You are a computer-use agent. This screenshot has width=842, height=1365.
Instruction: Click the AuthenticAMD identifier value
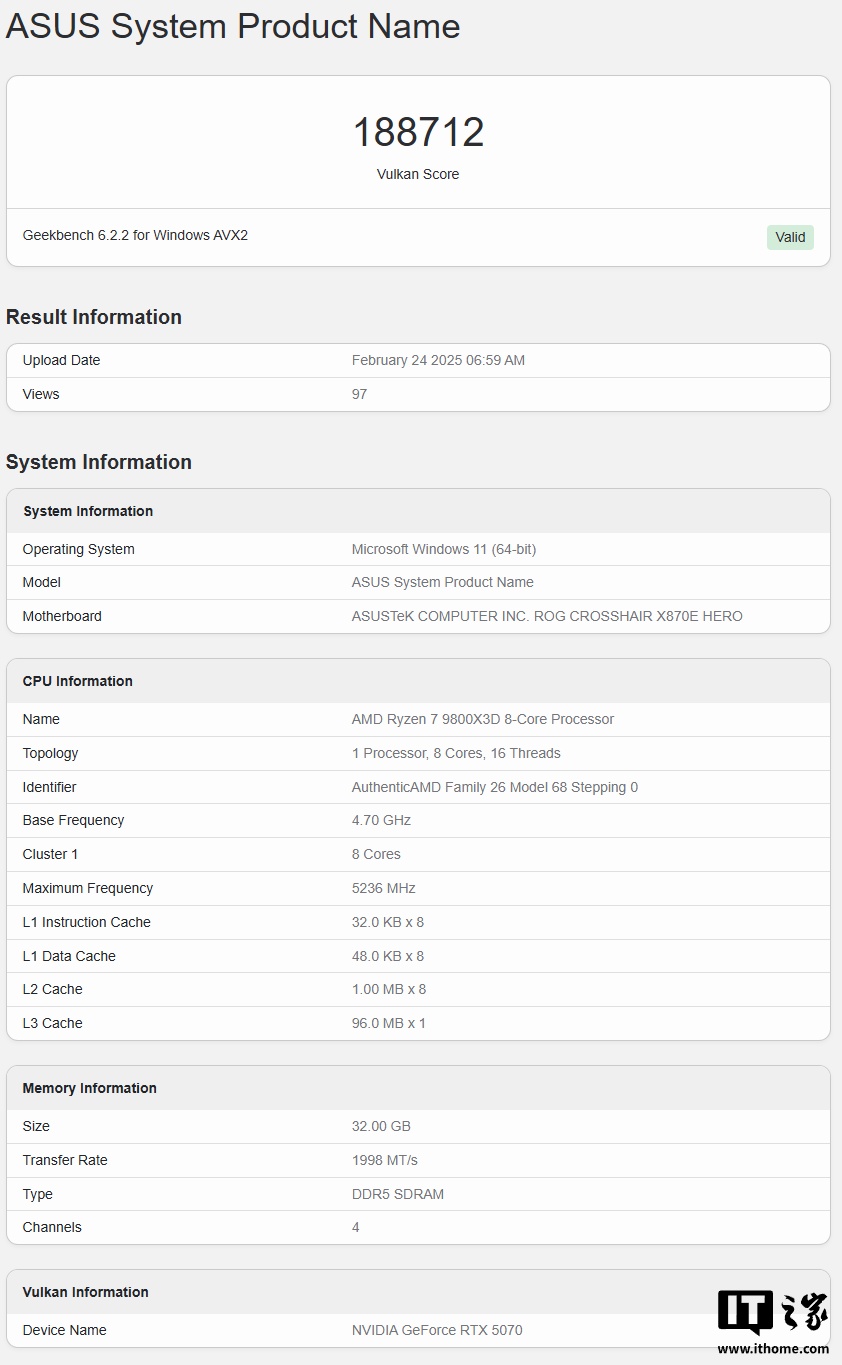coord(495,787)
